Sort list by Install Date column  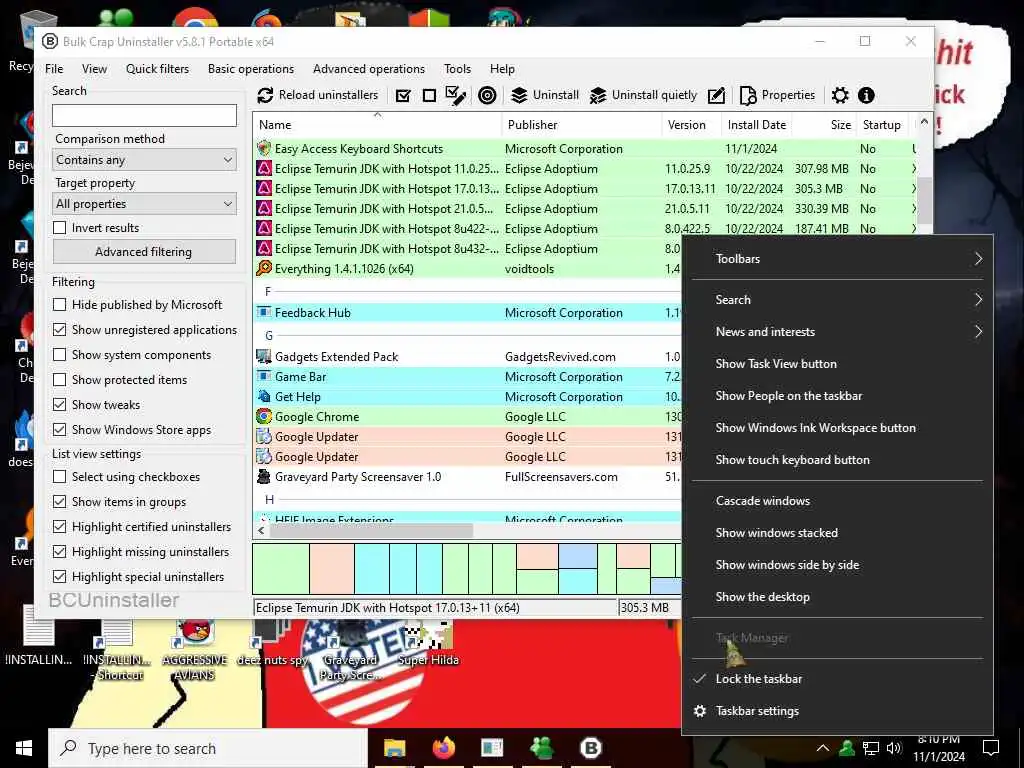757,125
